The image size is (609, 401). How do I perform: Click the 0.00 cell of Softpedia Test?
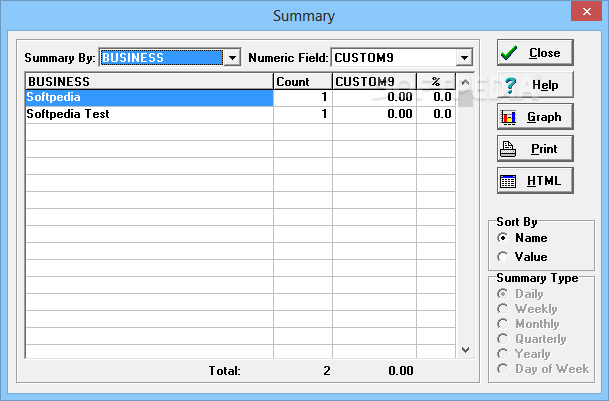374,114
